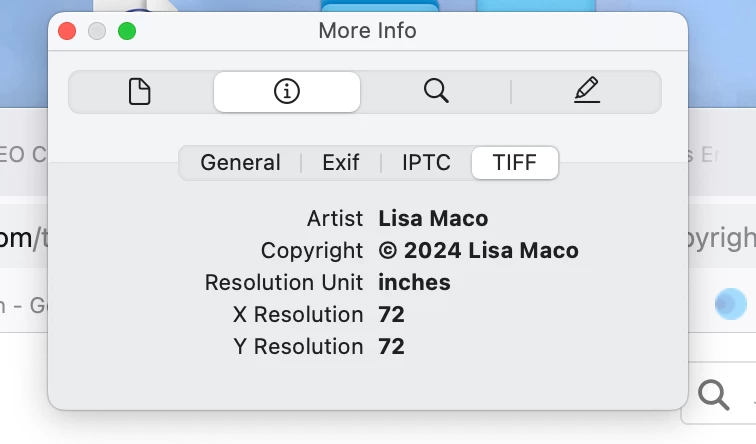Click the search magnifier behind the window

pyautogui.click(x=713, y=395)
